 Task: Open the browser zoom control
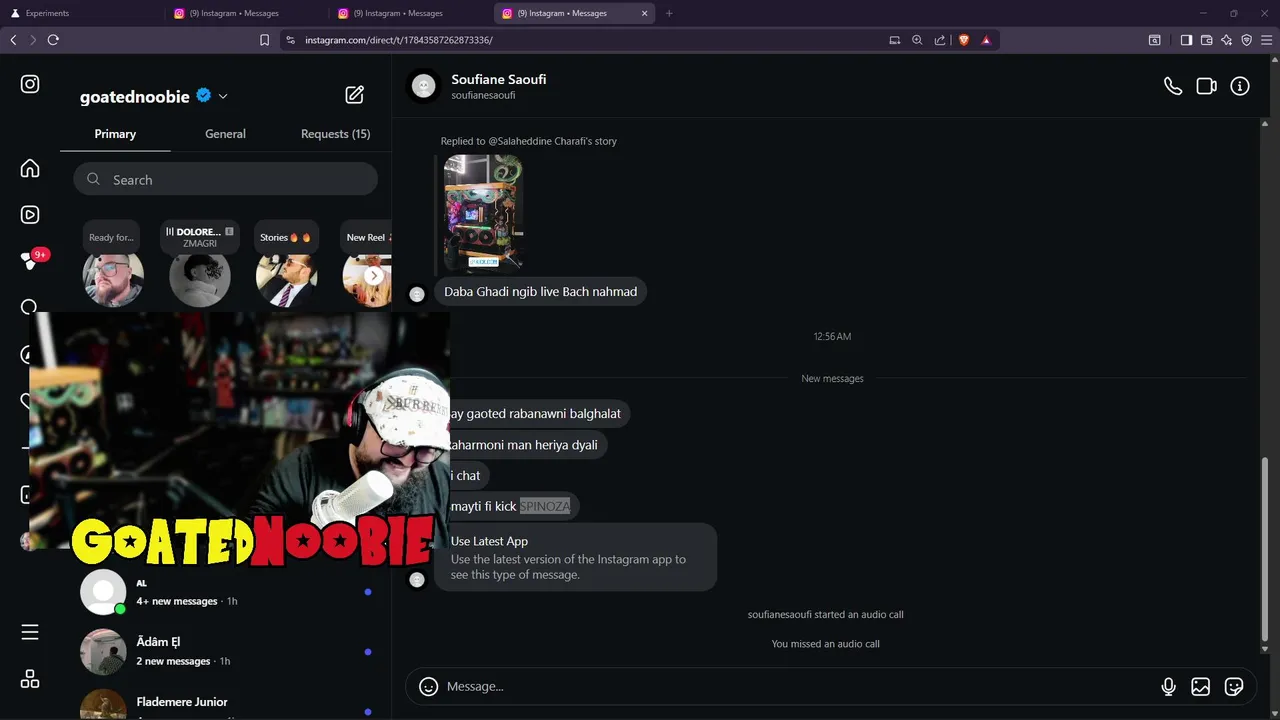917,40
